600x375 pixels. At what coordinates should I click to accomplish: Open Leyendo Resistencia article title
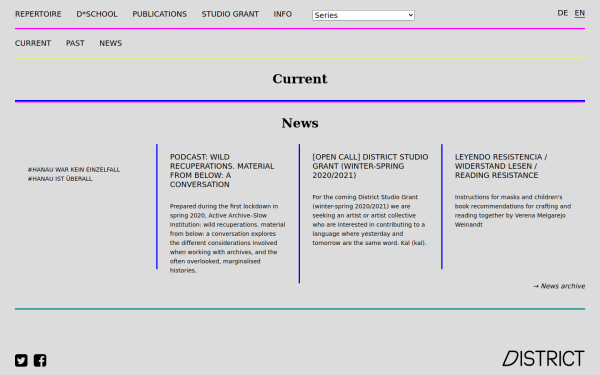[x=501, y=166]
